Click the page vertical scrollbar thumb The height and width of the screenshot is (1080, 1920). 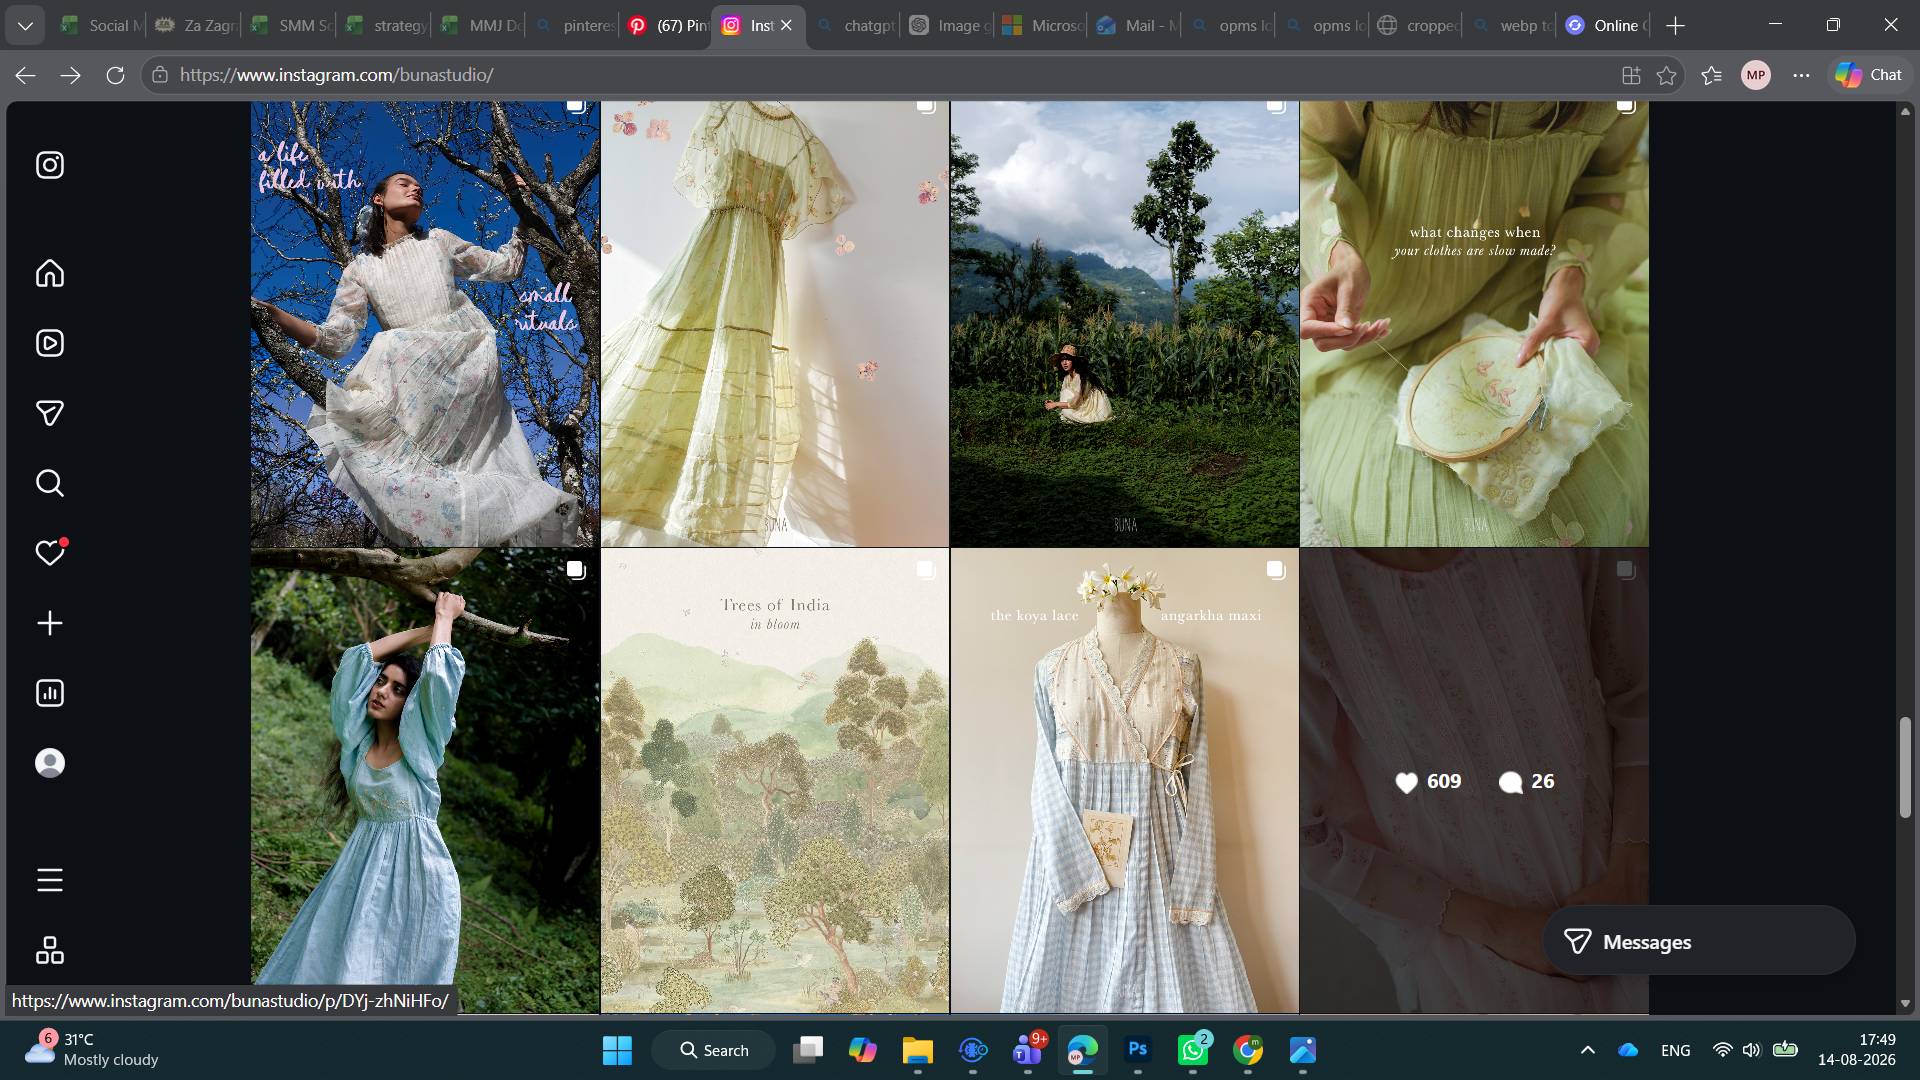pyautogui.click(x=1905, y=767)
